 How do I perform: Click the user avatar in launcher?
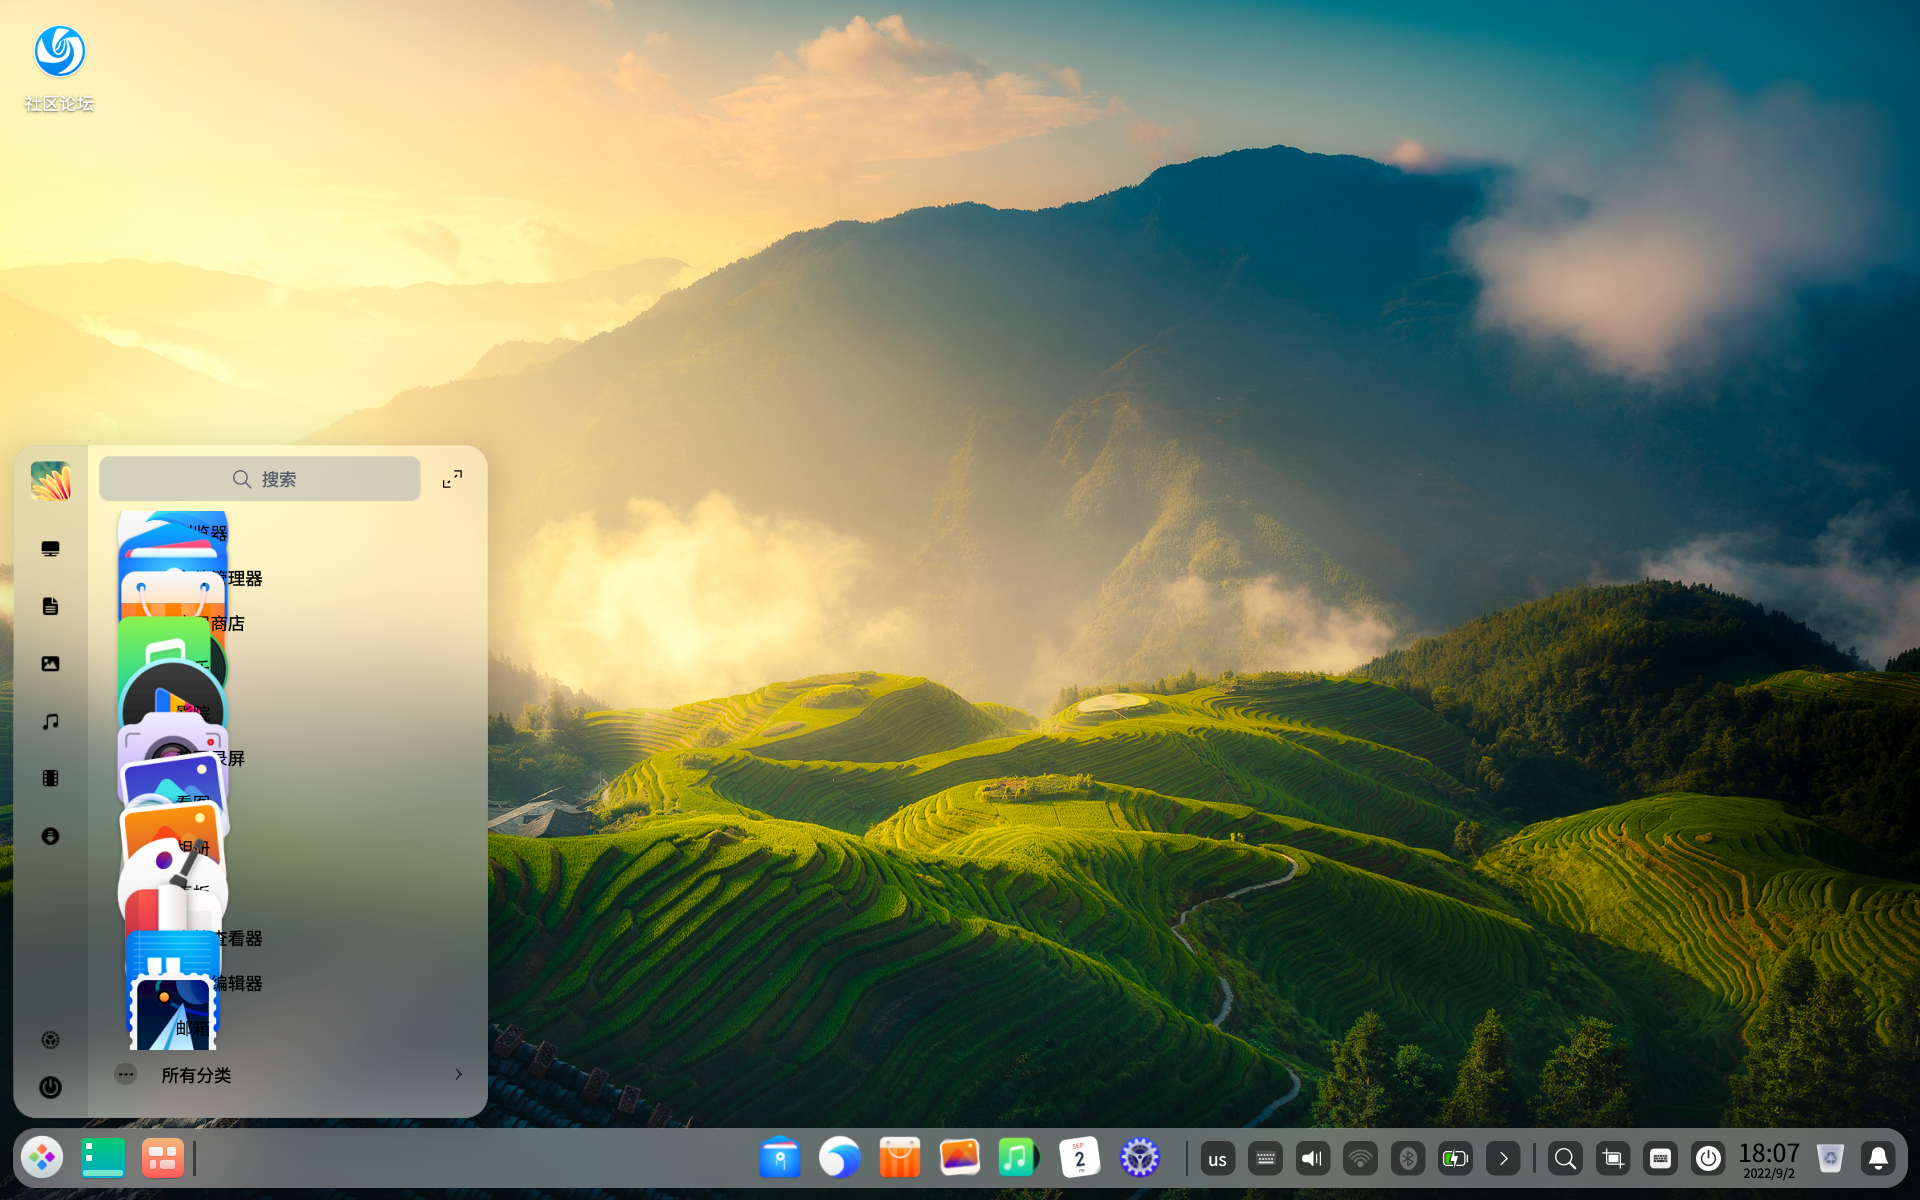[x=50, y=481]
